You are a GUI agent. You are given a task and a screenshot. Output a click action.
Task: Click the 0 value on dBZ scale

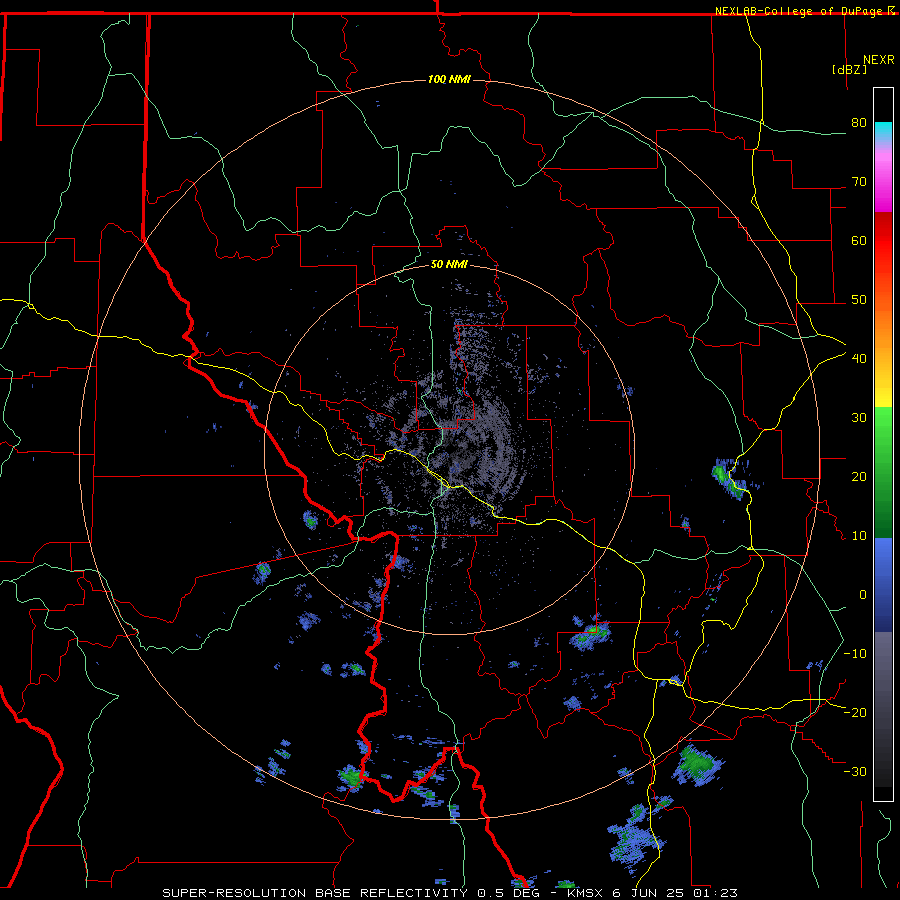863,595
